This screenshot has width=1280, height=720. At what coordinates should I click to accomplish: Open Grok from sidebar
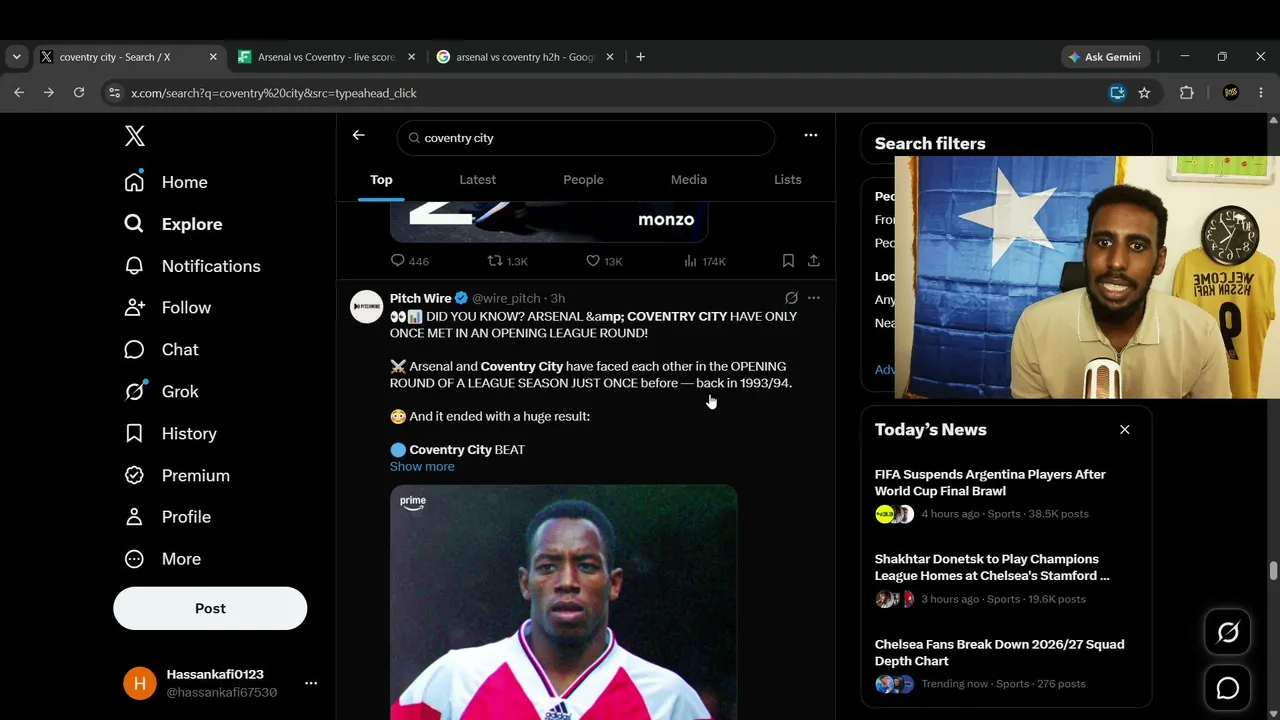pyautogui.click(x=161, y=392)
